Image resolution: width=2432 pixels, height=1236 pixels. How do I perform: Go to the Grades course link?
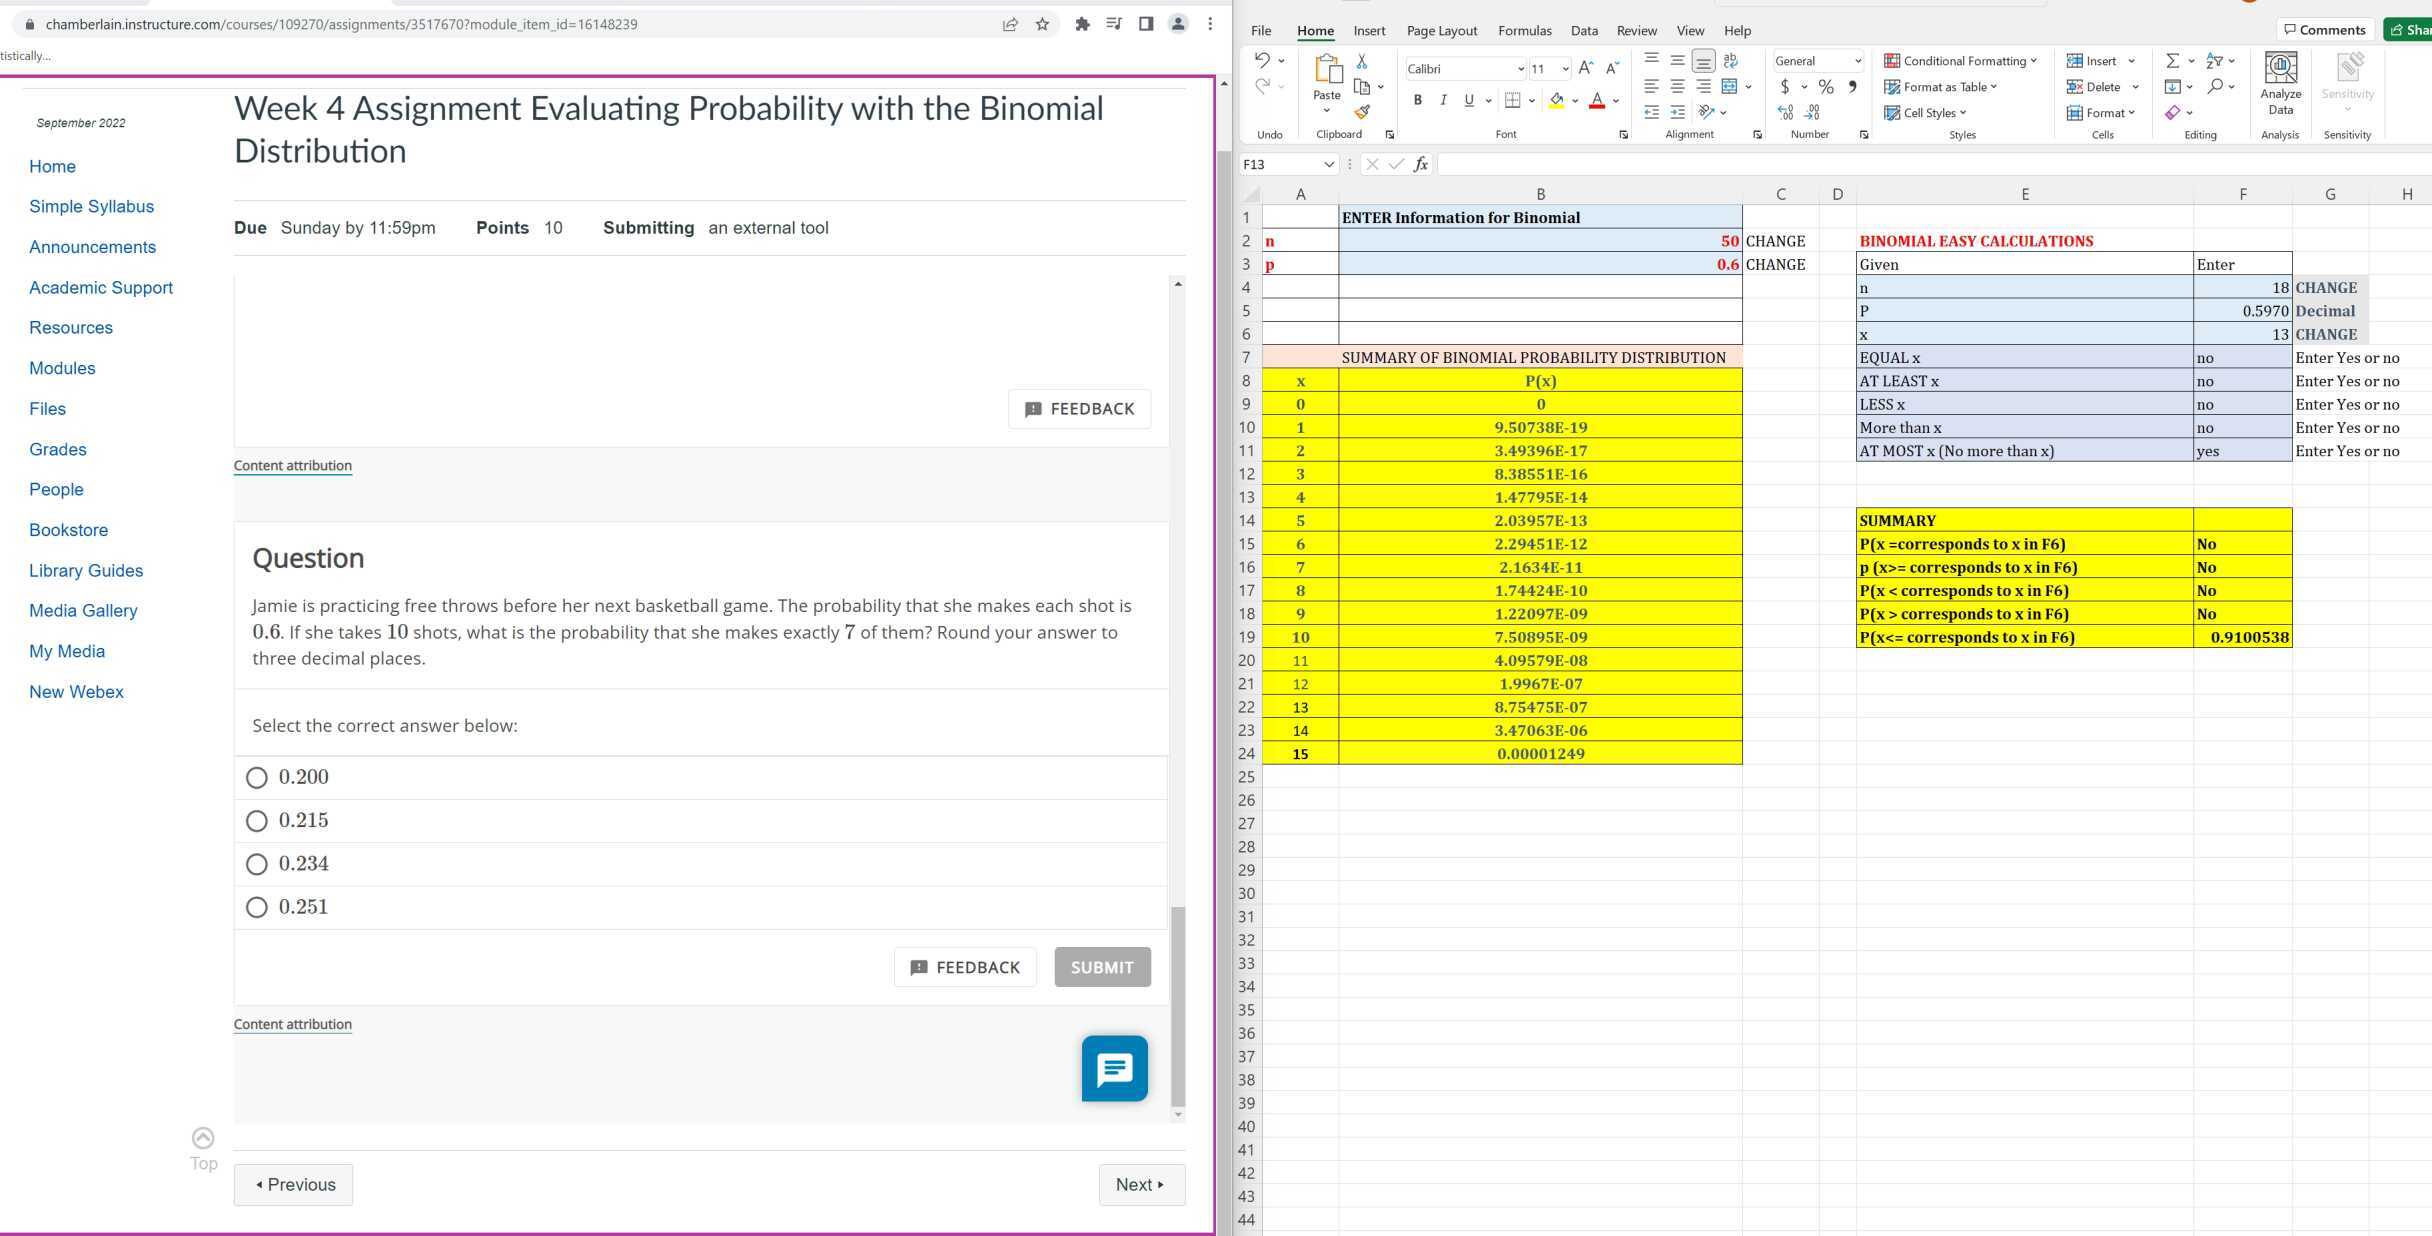[58, 449]
